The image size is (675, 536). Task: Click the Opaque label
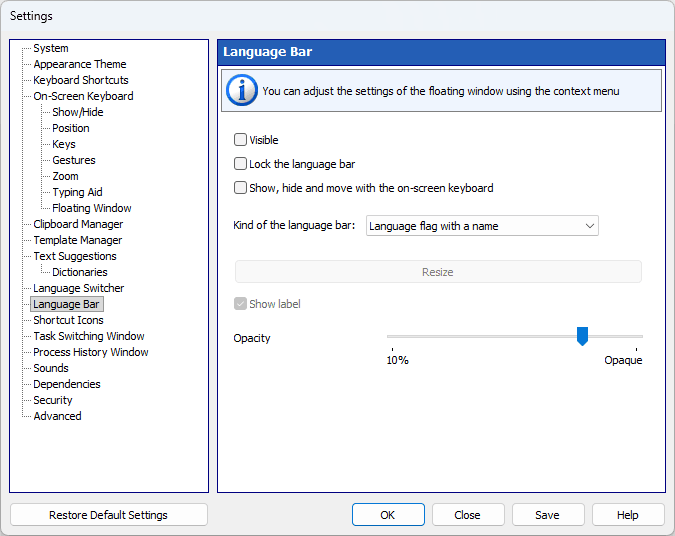point(623,360)
